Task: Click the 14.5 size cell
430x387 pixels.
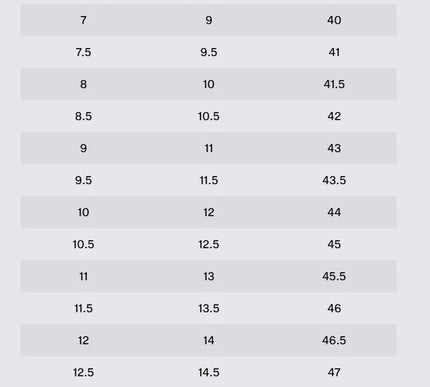Action: tap(209, 372)
